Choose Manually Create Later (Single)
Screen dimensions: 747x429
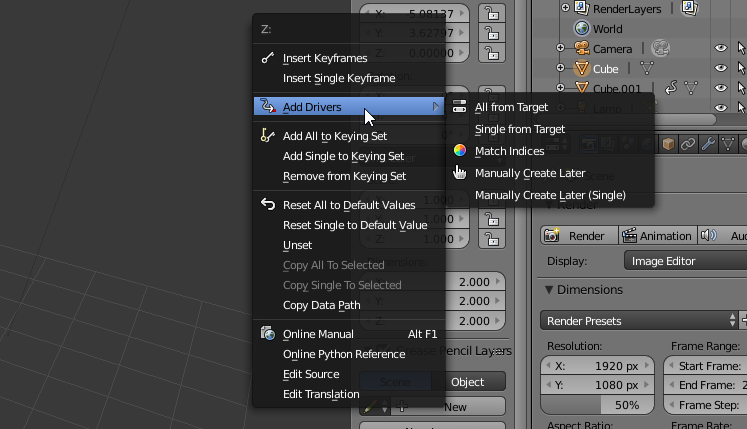click(550, 195)
